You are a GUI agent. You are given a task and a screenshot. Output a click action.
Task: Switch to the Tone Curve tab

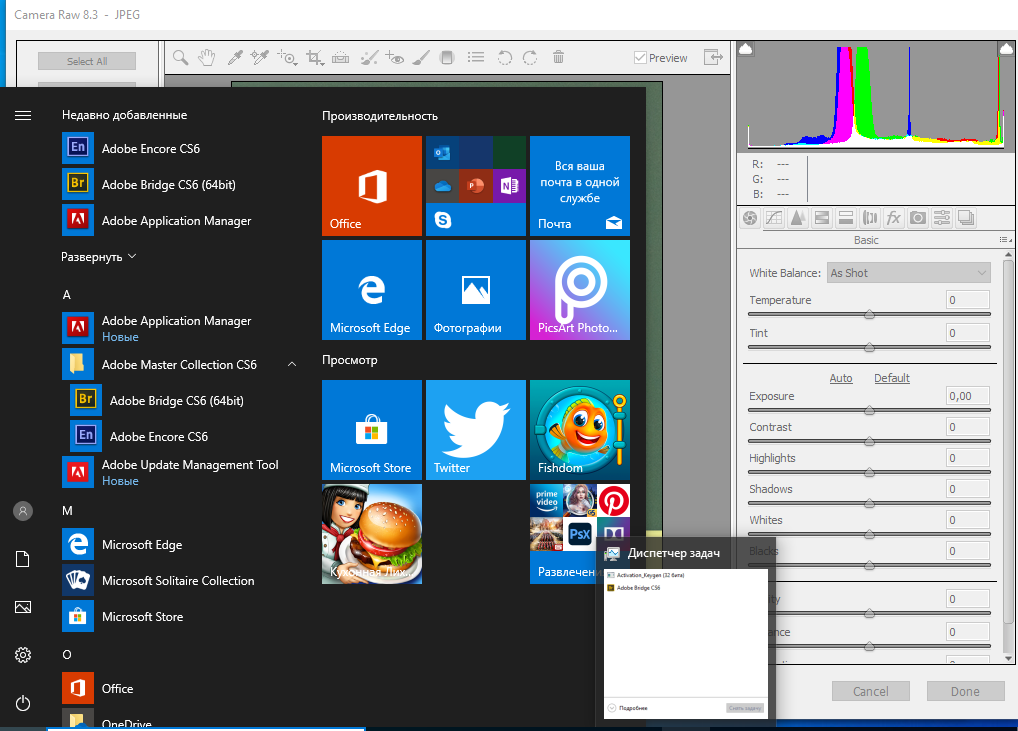tap(773, 218)
